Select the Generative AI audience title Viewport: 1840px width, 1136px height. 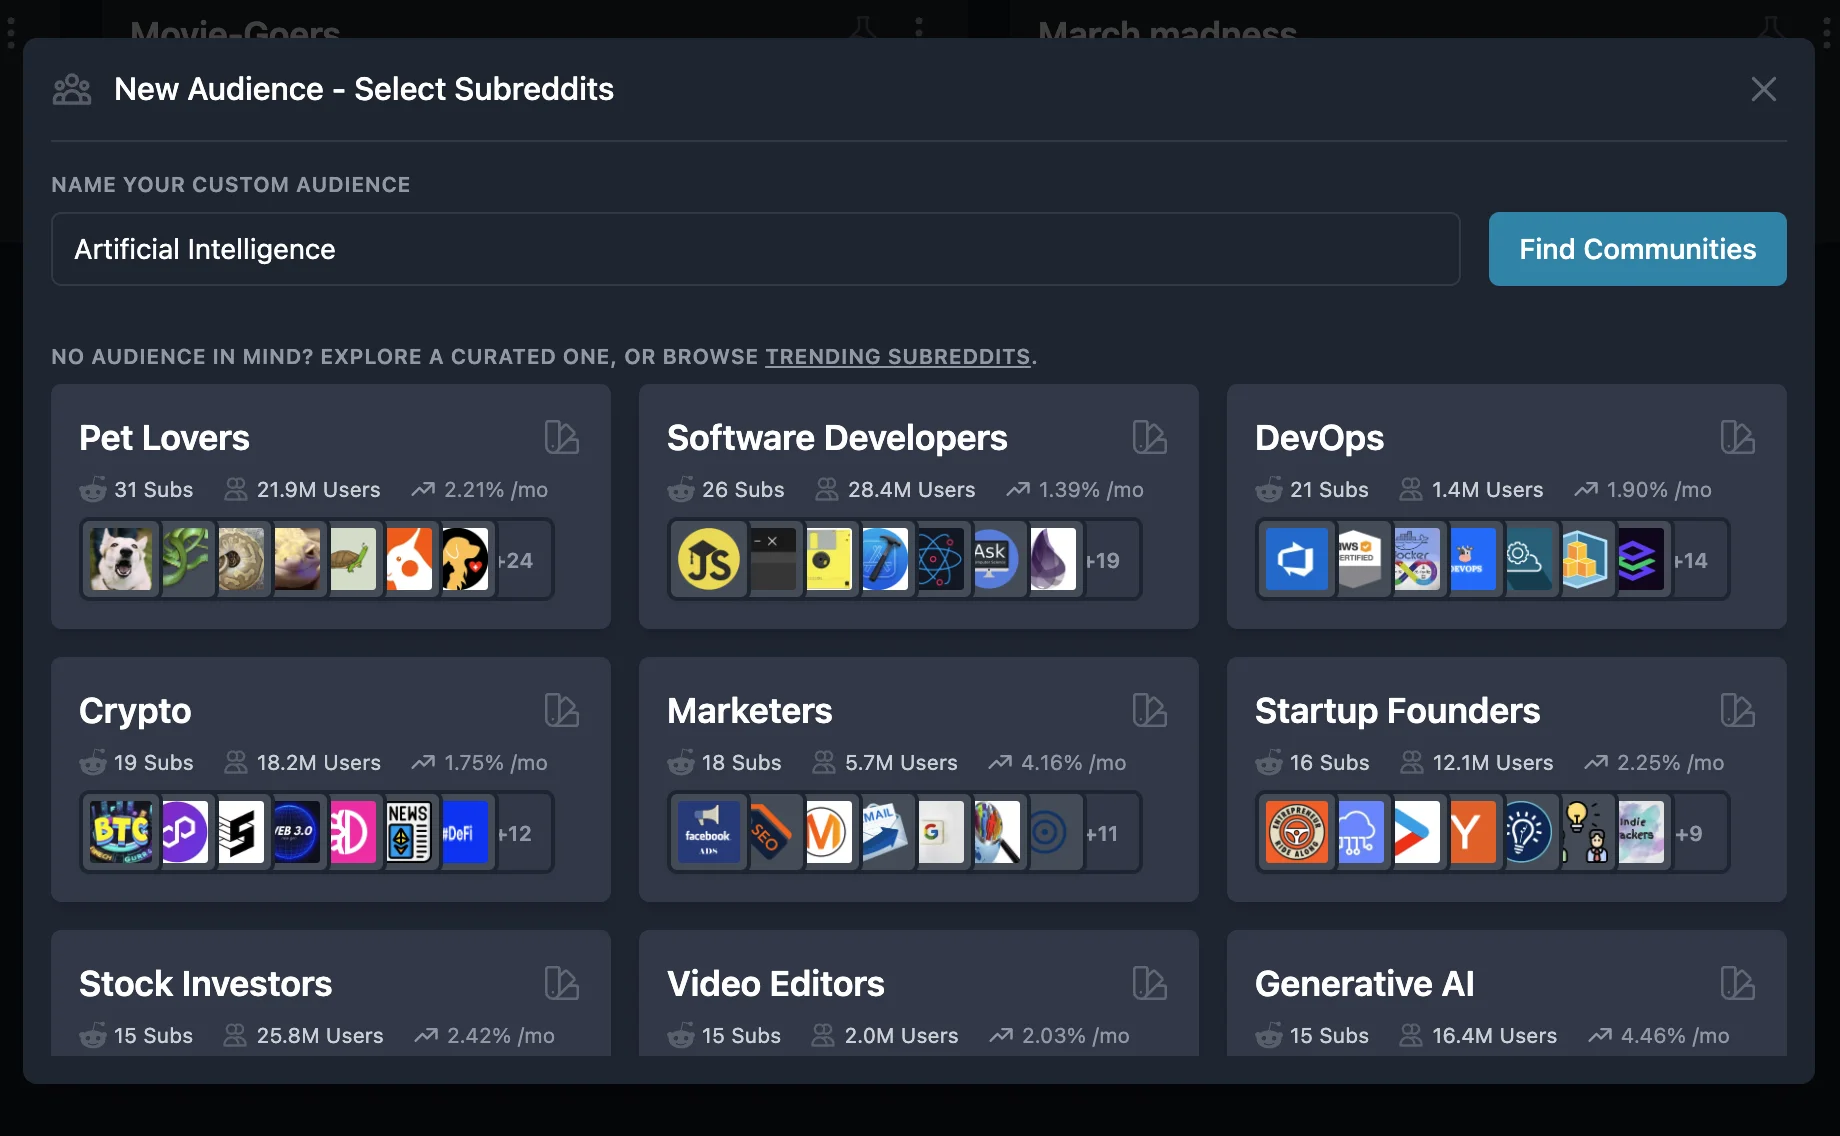click(1364, 984)
